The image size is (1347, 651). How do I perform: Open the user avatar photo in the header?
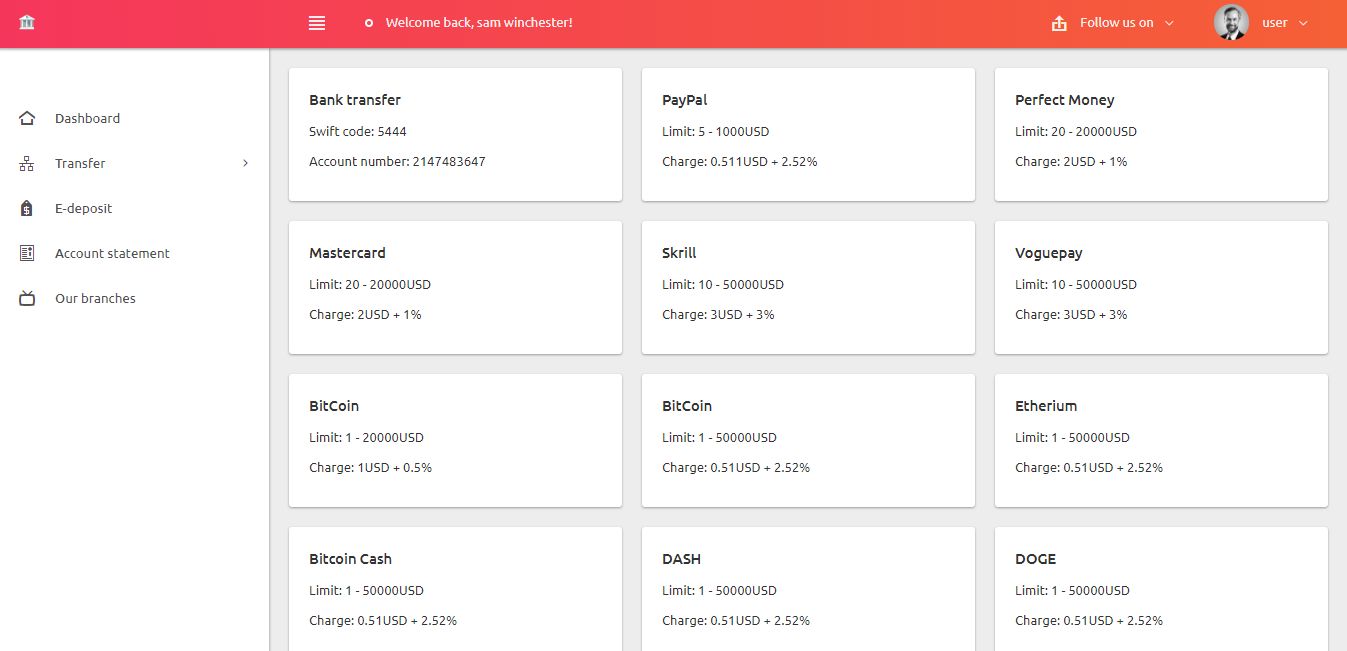point(1230,22)
